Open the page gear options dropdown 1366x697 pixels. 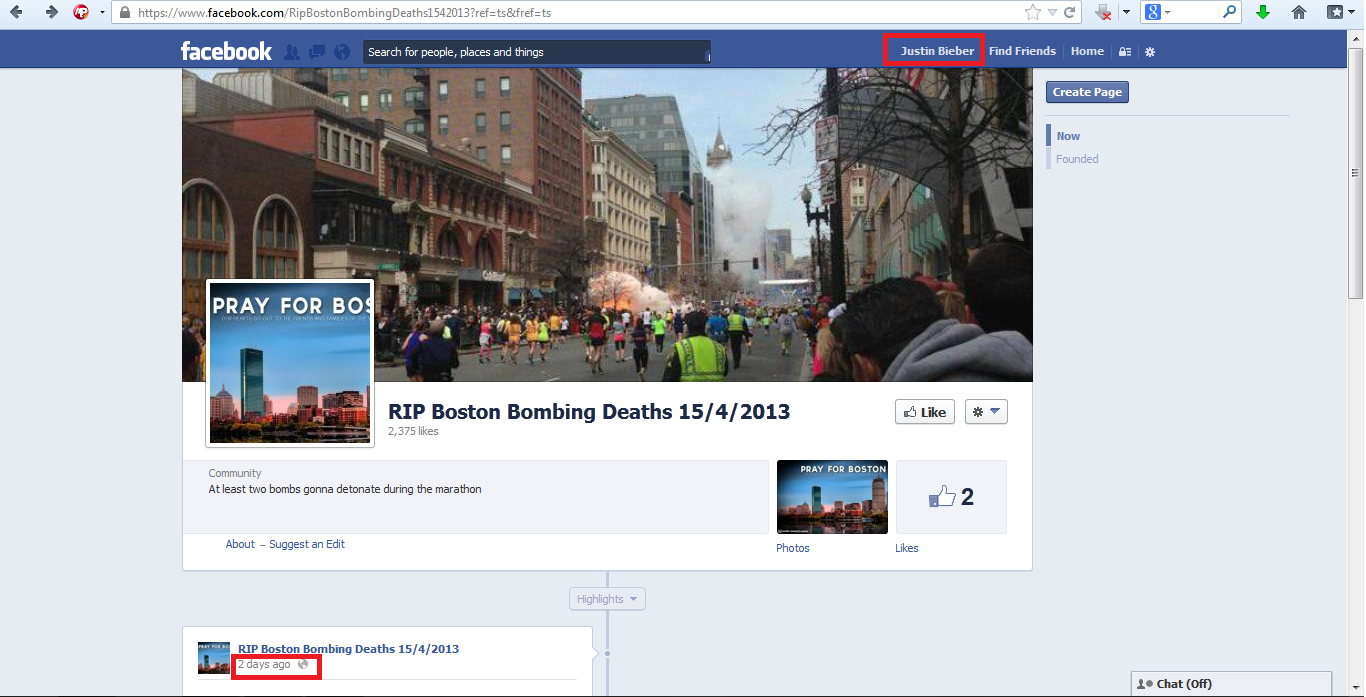(x=986, y=412)
